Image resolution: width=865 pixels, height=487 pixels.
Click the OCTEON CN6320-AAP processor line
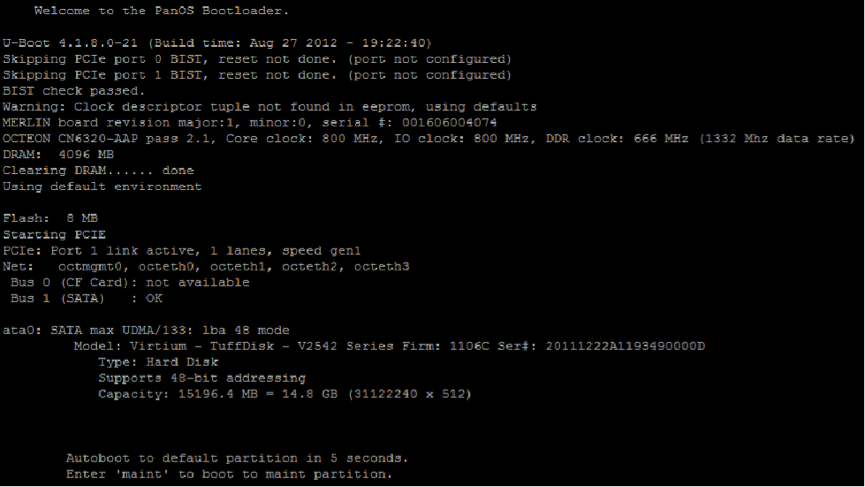(429, 138)
